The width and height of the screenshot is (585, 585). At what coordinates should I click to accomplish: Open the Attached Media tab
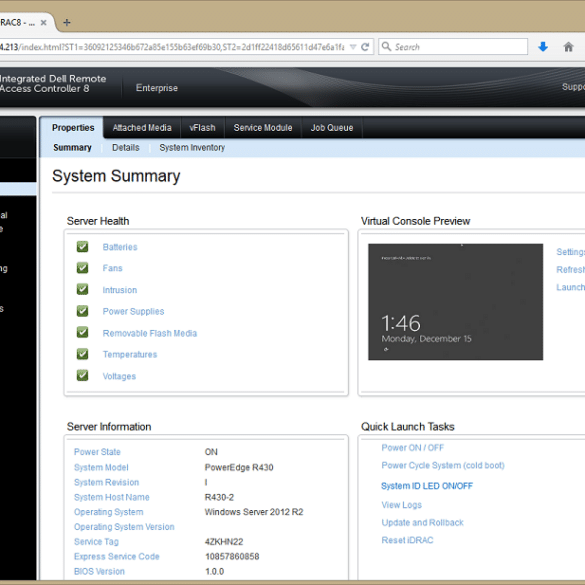tap(142, 128)
